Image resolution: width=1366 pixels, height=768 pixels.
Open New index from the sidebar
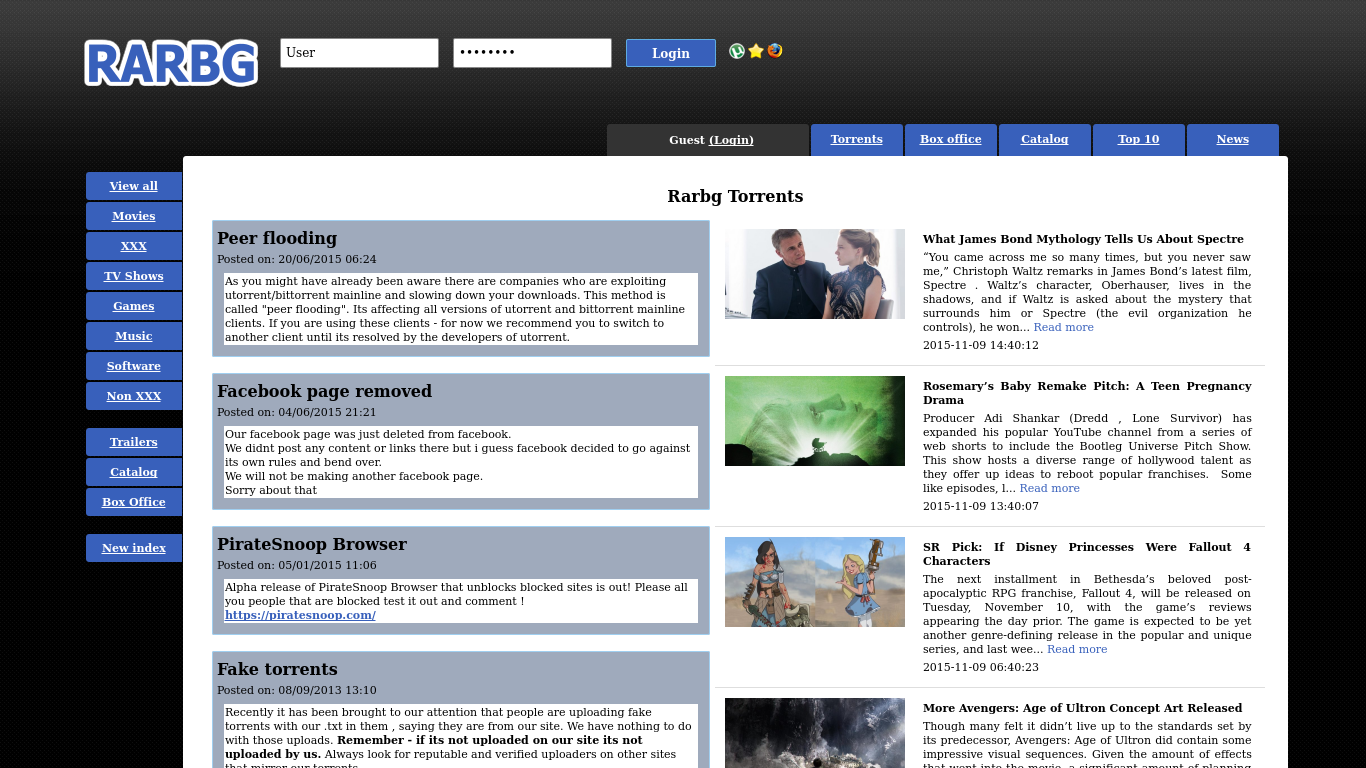coord(134,548)
